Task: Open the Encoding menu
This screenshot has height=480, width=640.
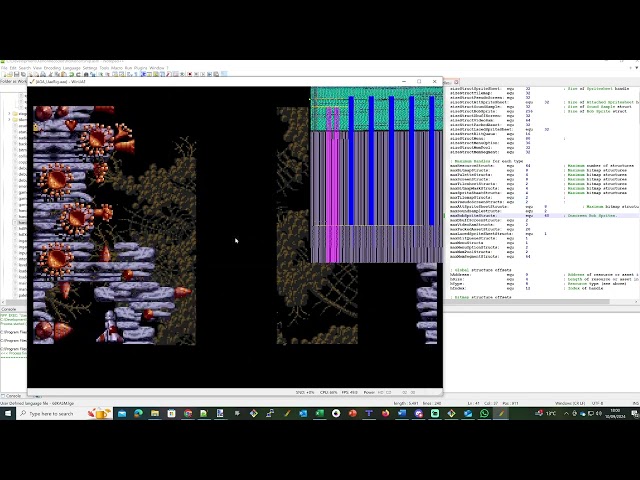Action: [x=52, y=68]
